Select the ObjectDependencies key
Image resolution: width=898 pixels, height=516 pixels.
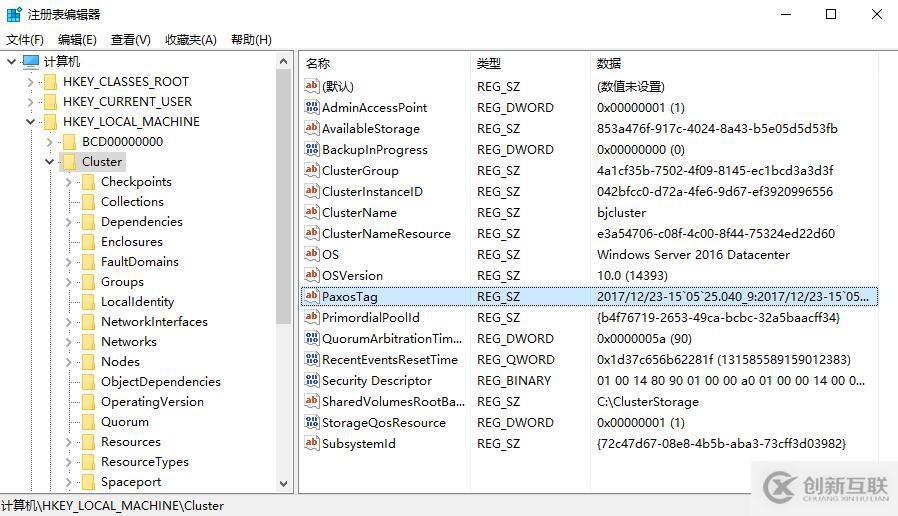click(x=161, y=382)
